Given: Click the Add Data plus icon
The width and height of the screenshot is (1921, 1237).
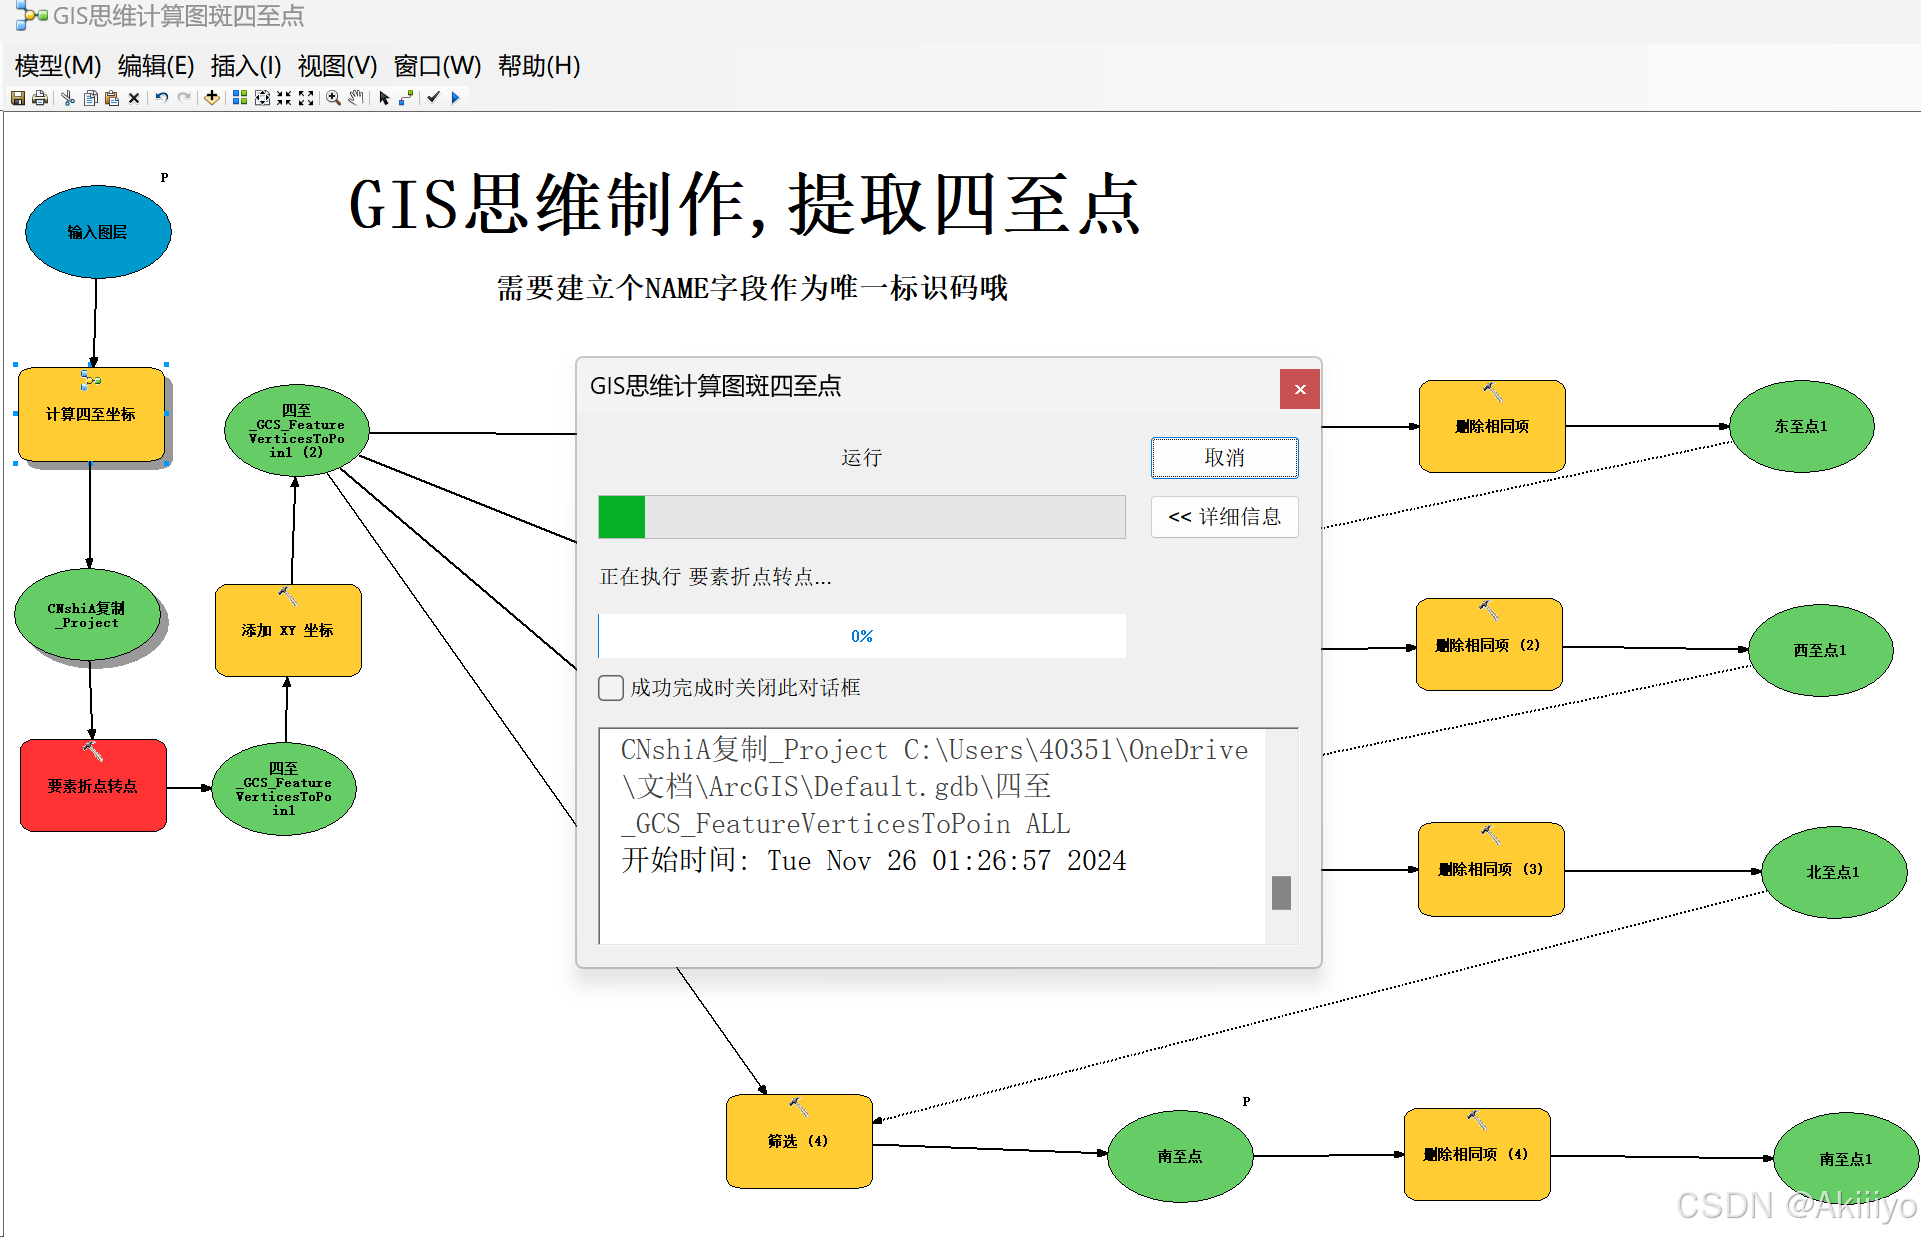Looking at the screenshot, I should tap(212, 98).
